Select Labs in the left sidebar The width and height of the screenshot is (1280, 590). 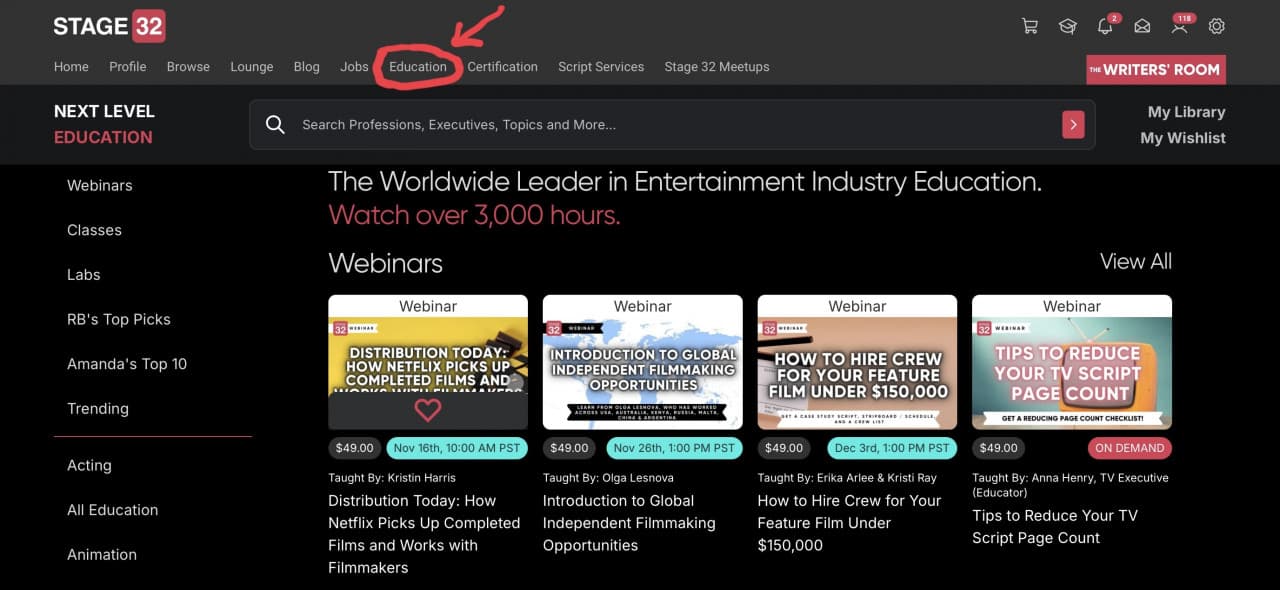coord(84,275)
